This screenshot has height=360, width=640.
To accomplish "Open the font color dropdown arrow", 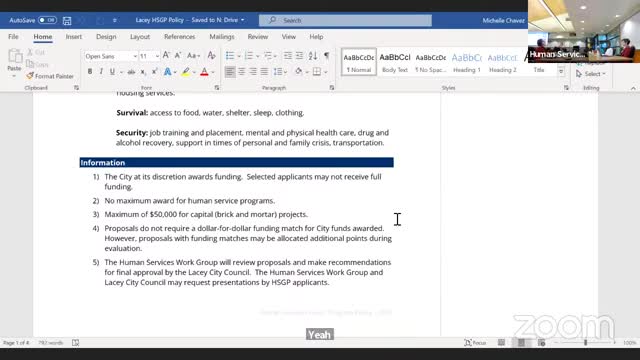I will (x=213, y=73).
